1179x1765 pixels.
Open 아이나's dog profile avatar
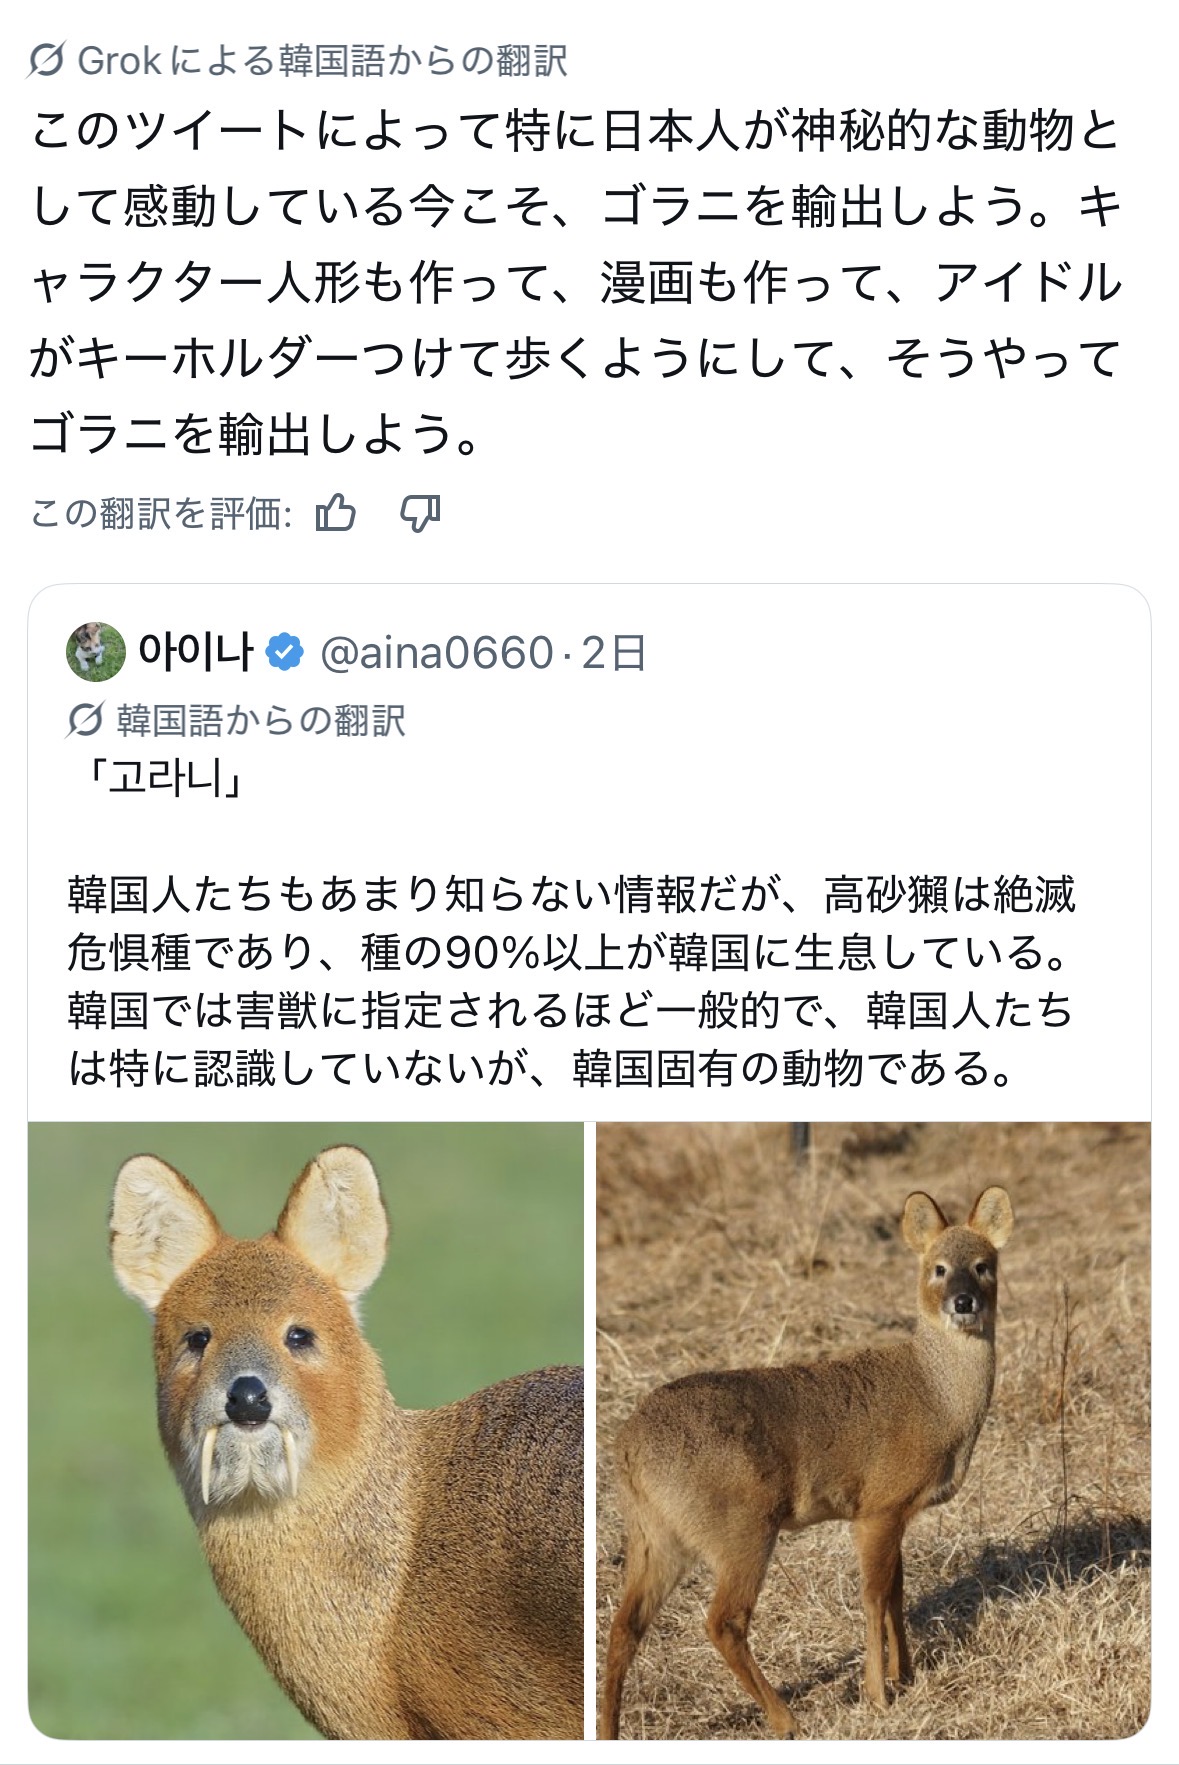tap(96, 652)
